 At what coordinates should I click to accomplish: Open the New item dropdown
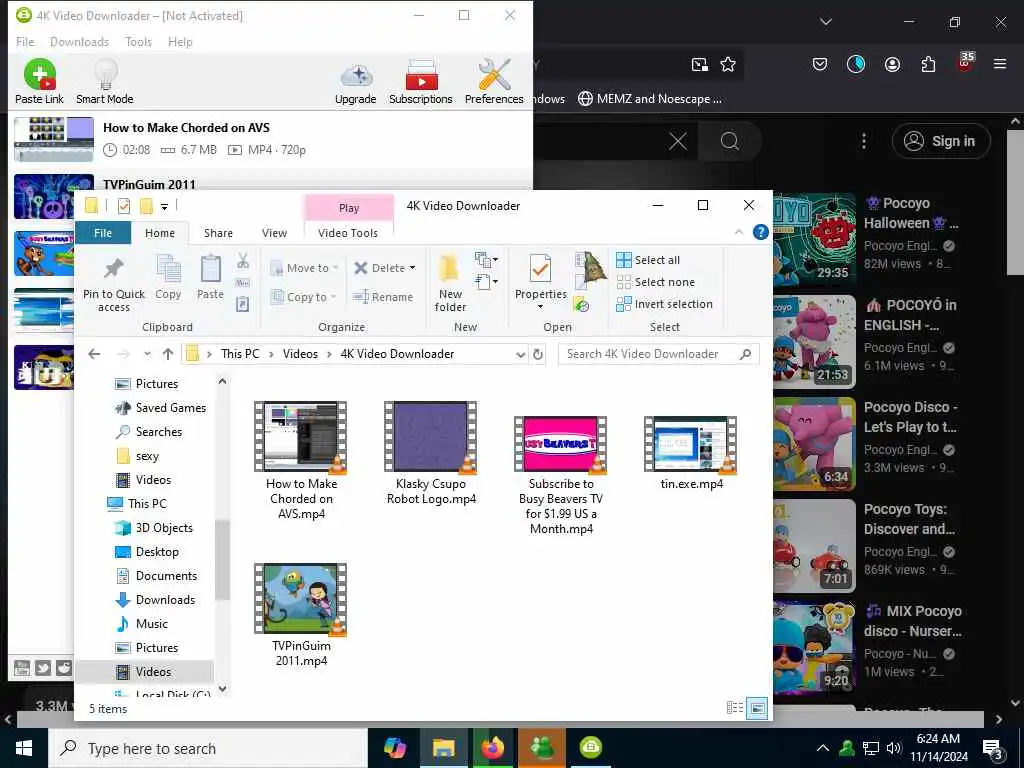(487, 261)
